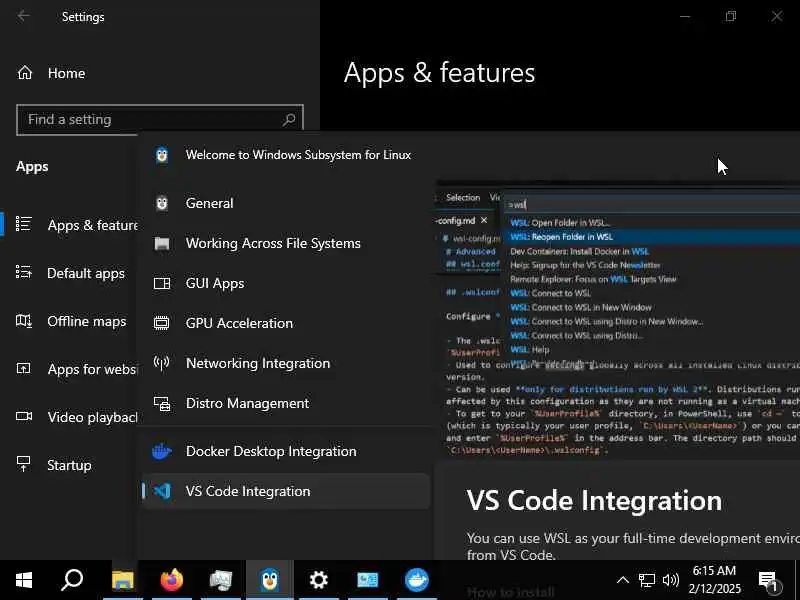Viewport: 800px width, 600px height.
Task: Click the penguin icon next to General
Action: click(x=162, y=203)
